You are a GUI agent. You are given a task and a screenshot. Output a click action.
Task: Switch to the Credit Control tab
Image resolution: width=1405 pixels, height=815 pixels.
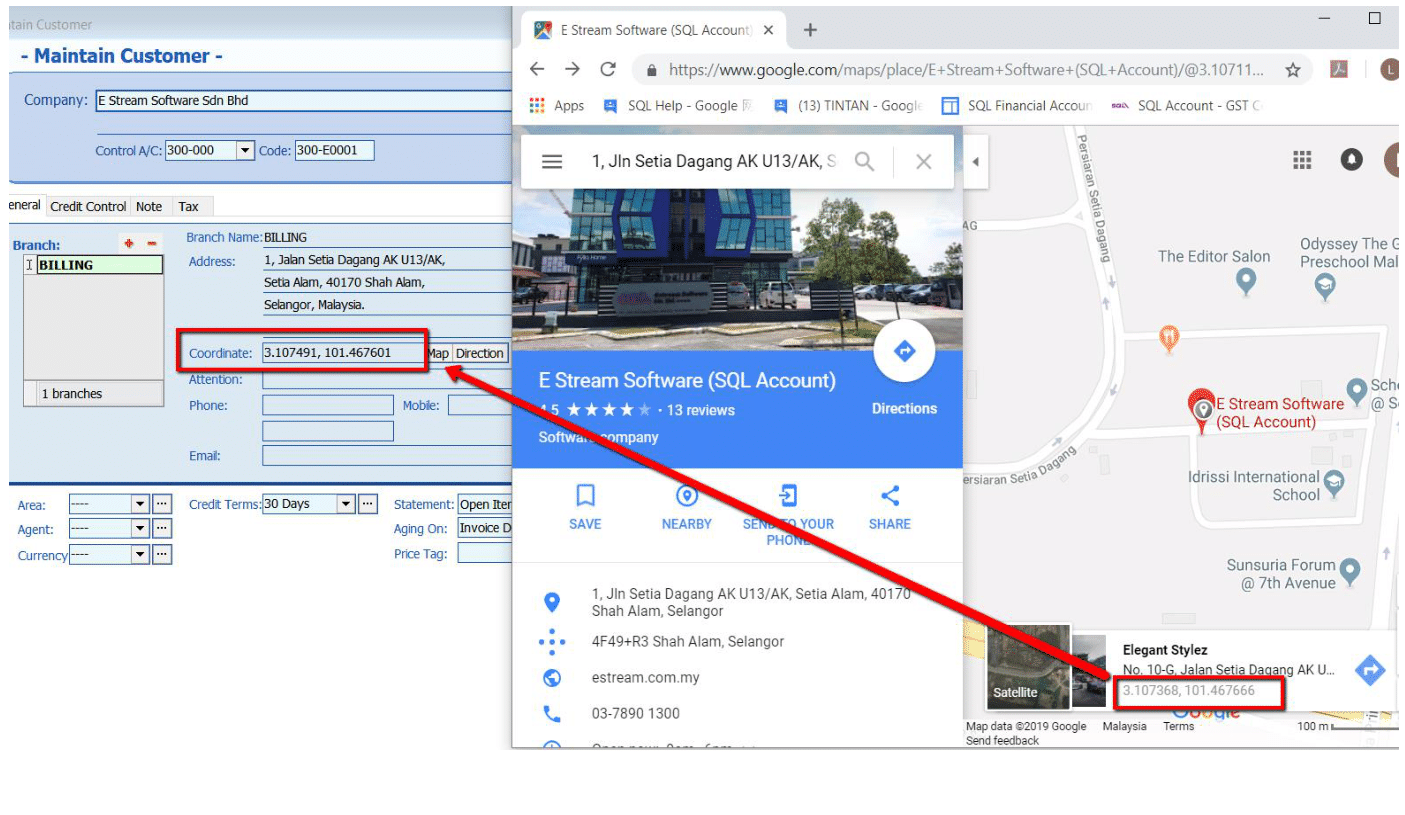88,207
